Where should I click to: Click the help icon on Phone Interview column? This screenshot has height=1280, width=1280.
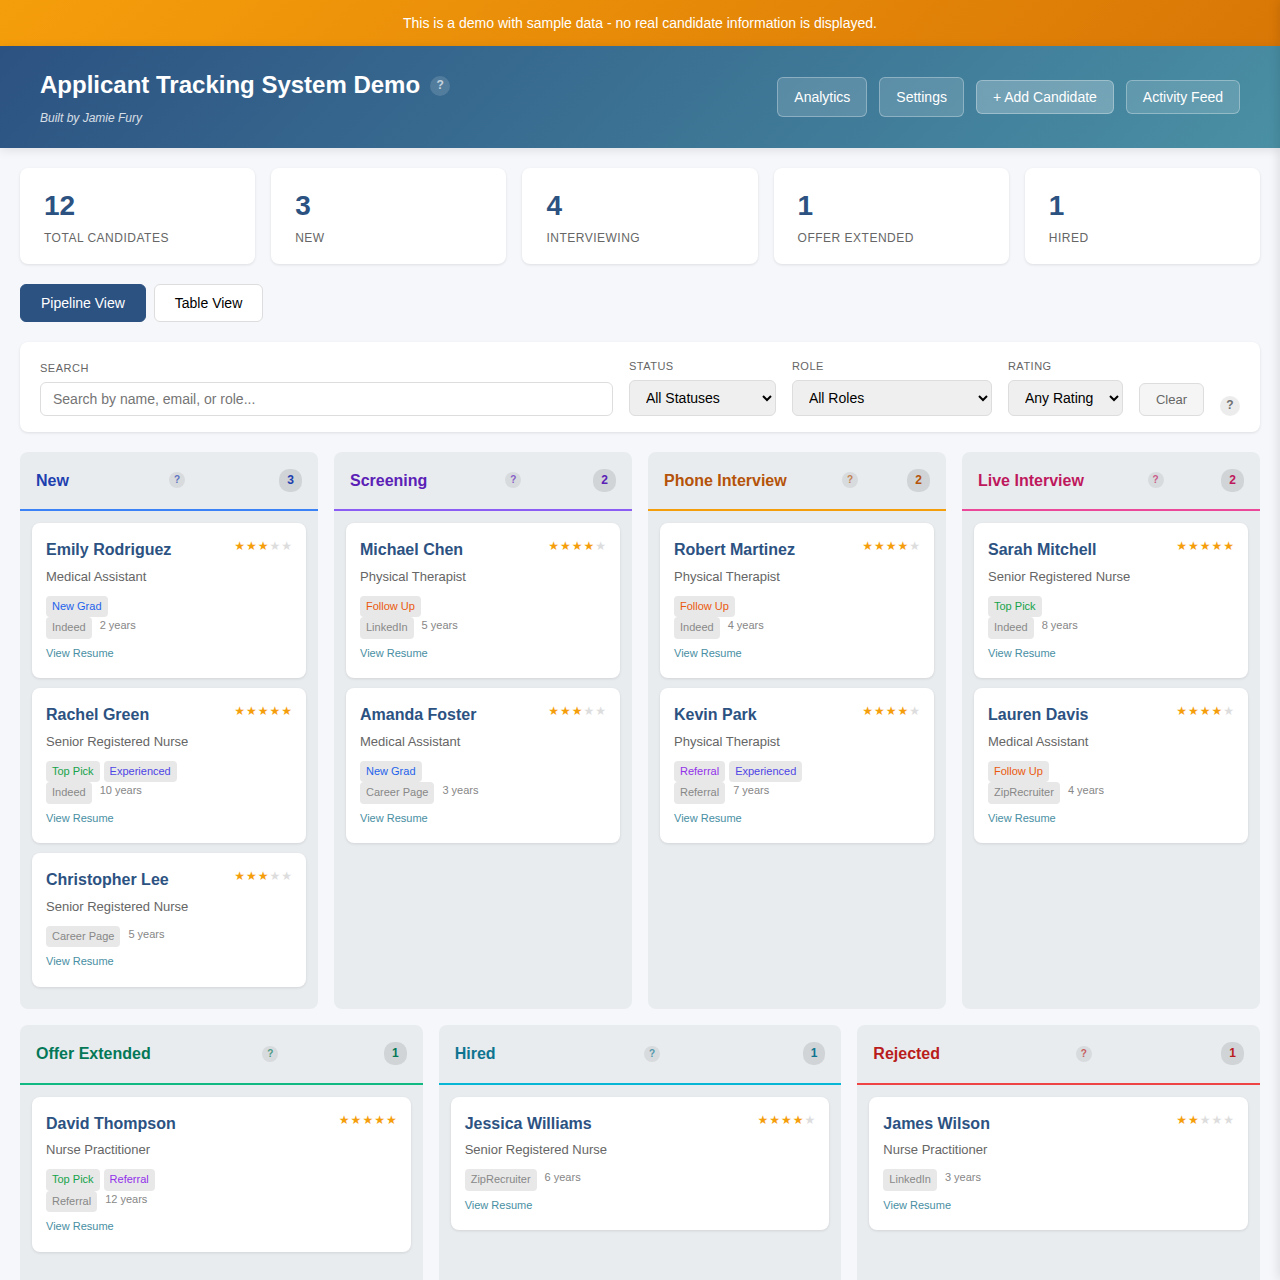(x=850, y=480)
